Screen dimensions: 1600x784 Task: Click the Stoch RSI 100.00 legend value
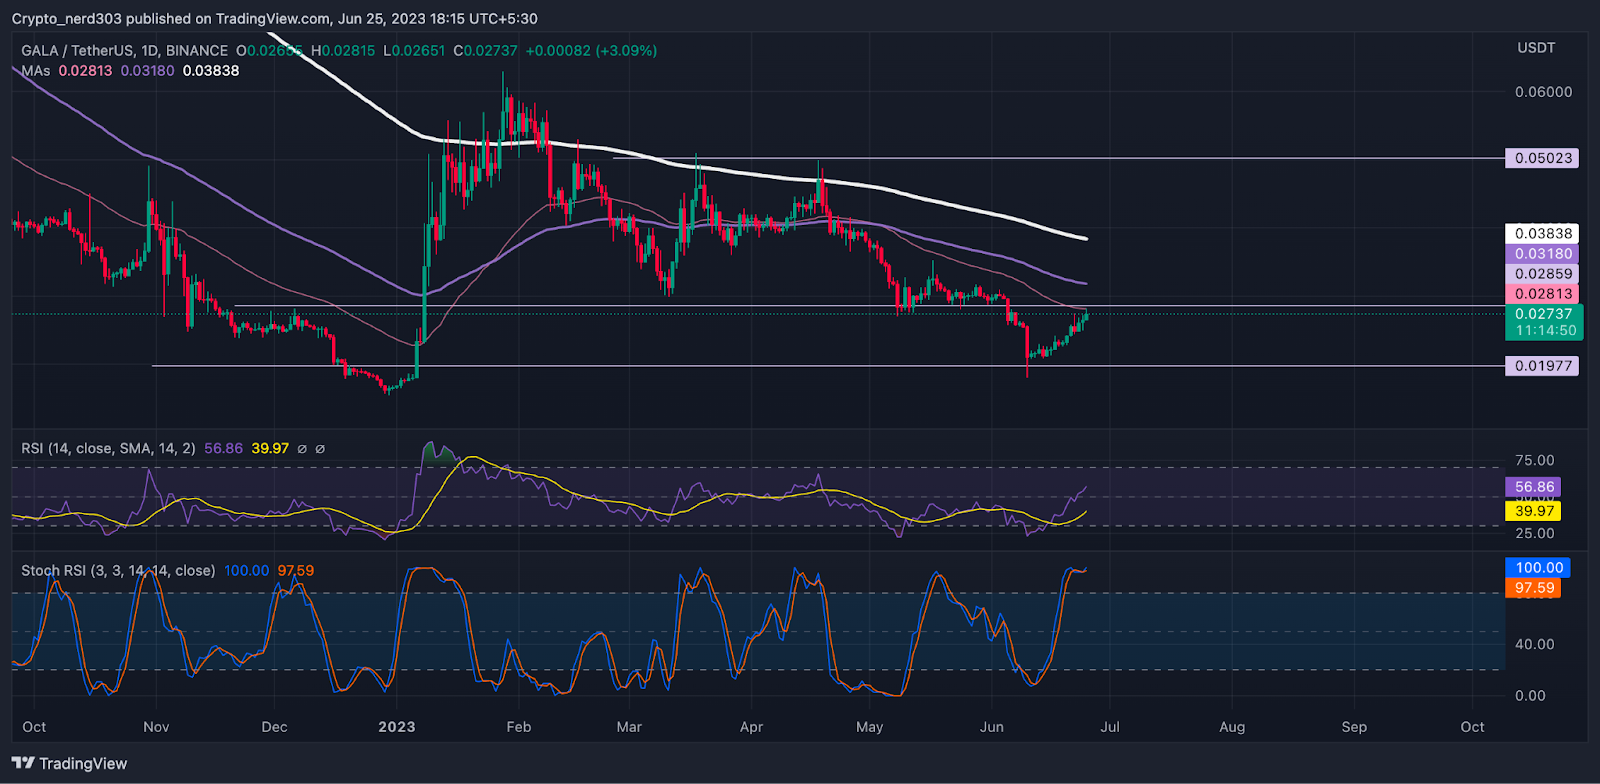247,570
